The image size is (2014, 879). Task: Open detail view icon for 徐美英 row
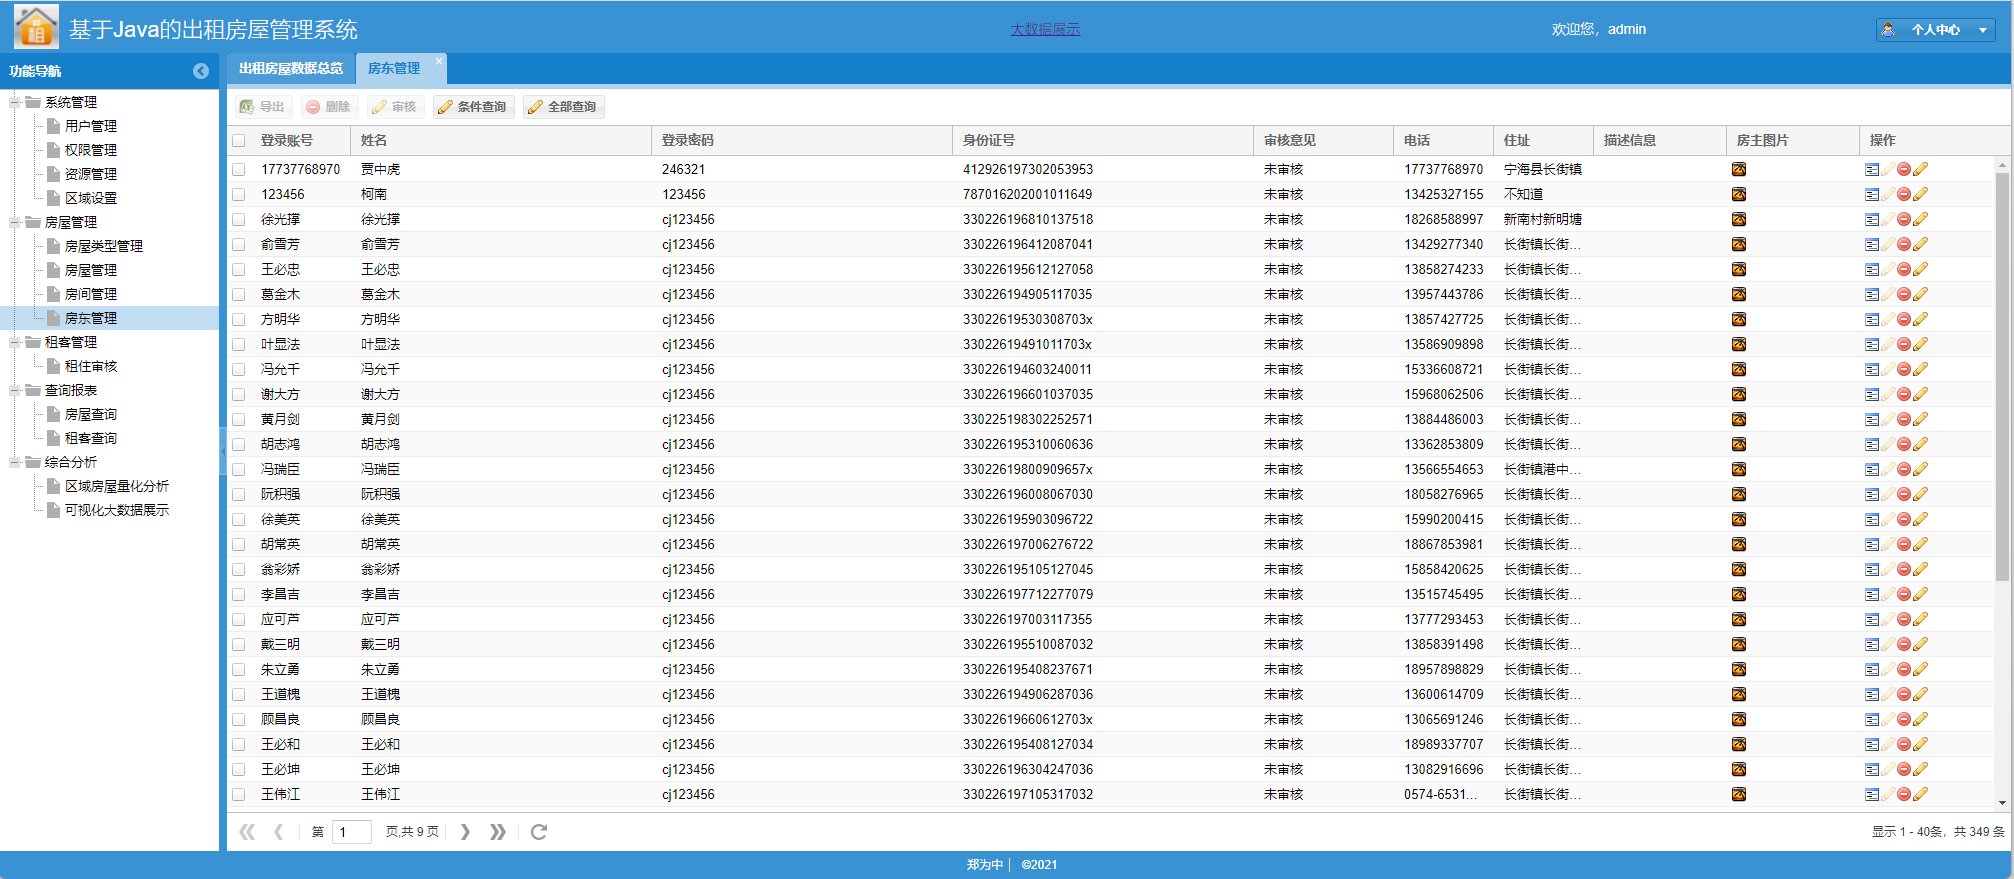[x=1872, y=519]
